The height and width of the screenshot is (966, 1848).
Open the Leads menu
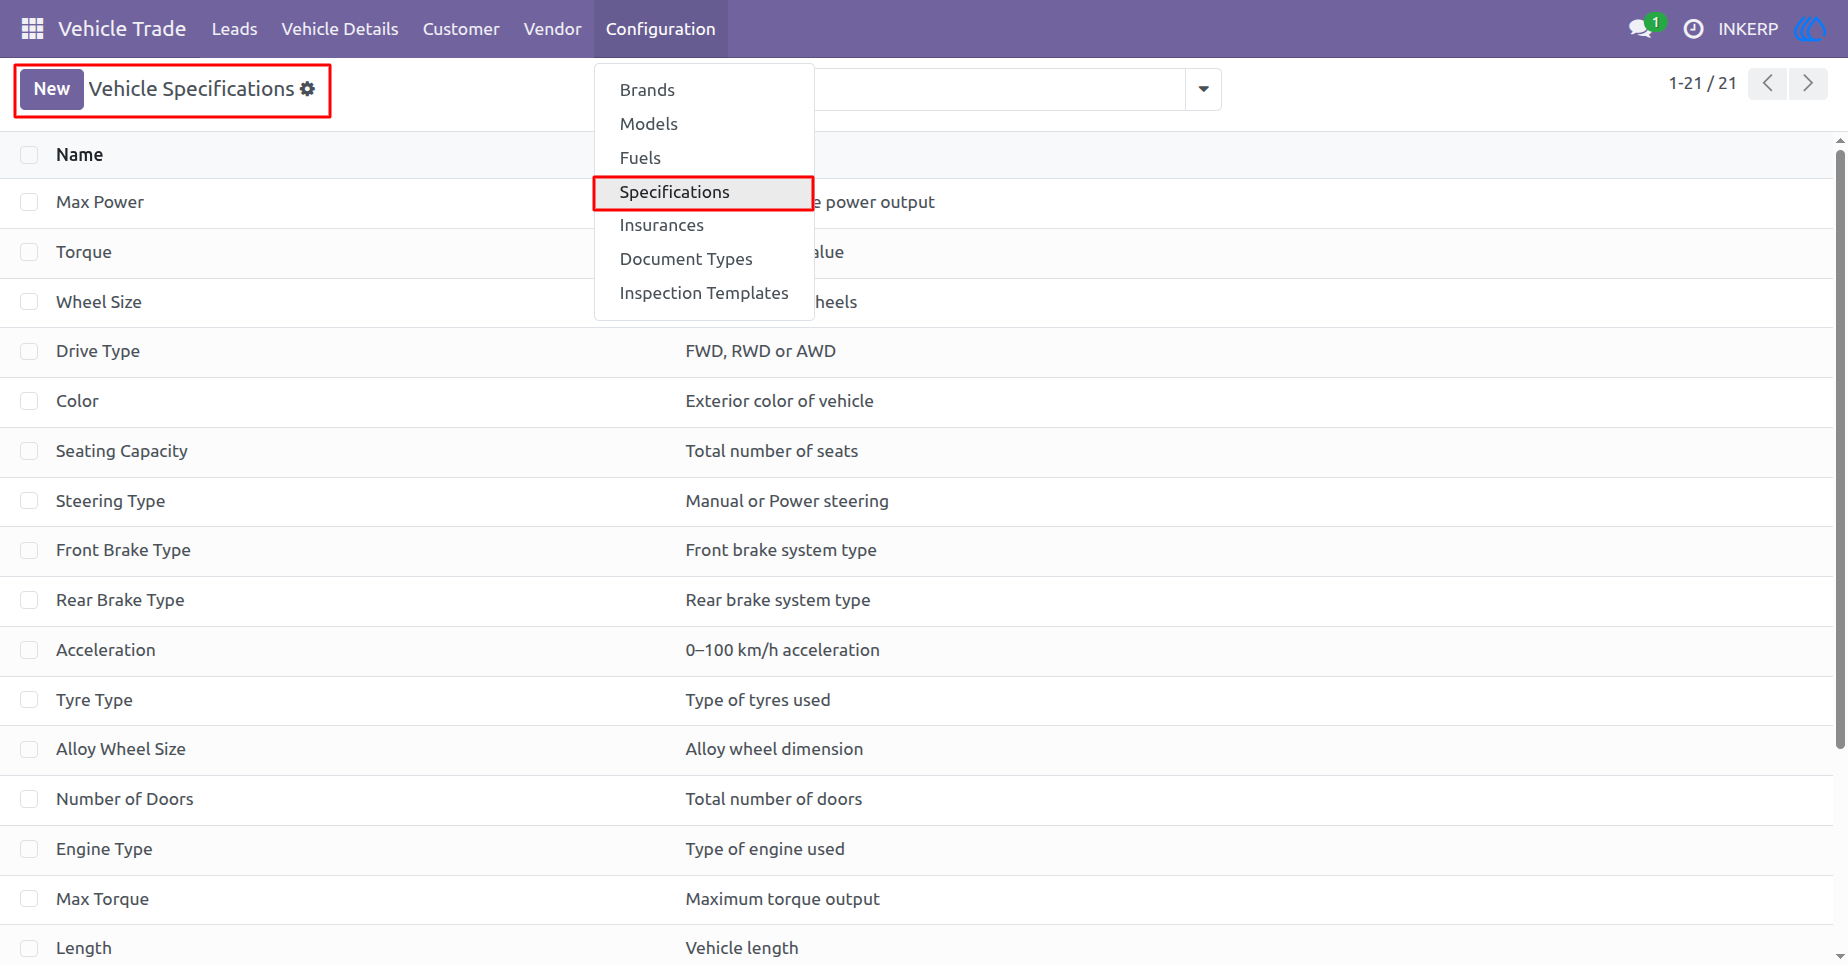click(234, 29)
